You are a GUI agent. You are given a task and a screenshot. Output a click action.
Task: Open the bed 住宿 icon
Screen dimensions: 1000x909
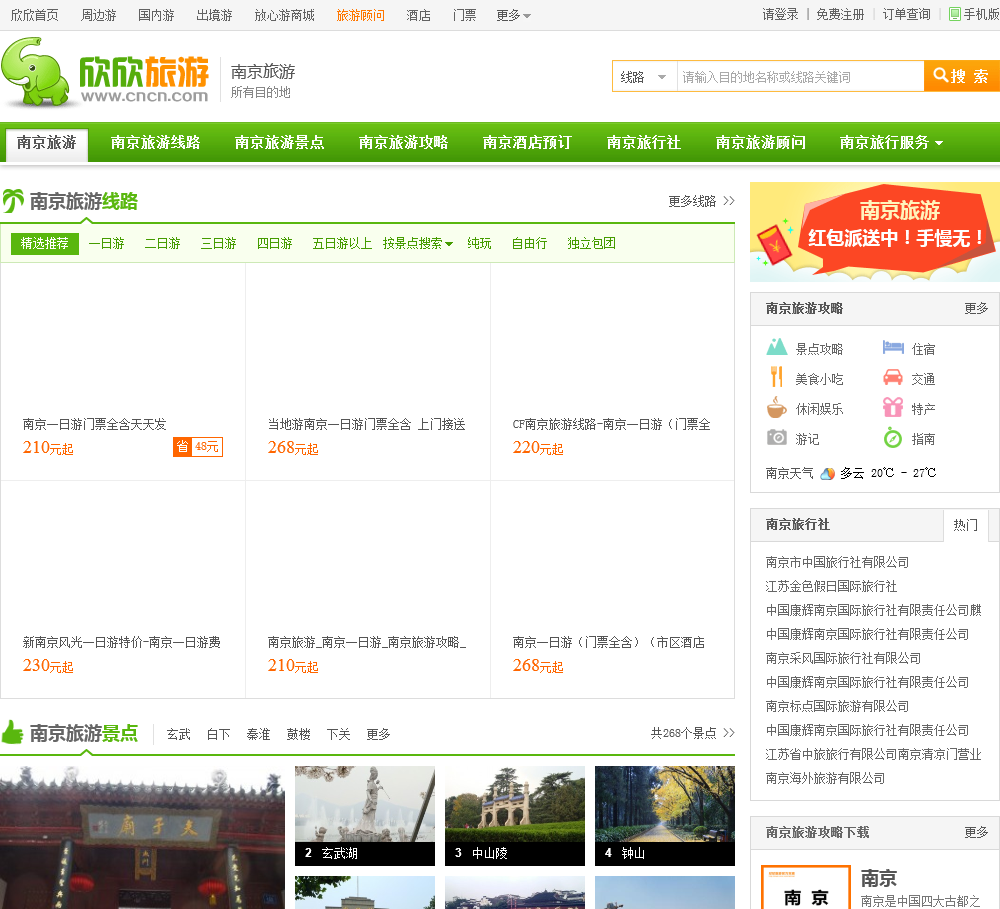pos(893,348)
